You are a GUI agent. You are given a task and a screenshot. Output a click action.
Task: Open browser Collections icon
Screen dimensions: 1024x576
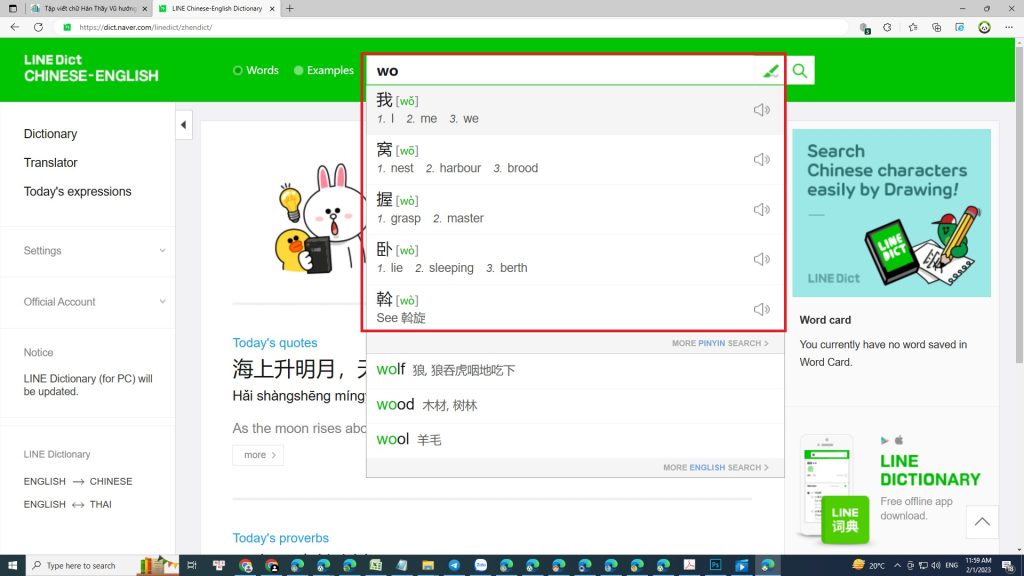pyautogui.click(x=936, y=27)
